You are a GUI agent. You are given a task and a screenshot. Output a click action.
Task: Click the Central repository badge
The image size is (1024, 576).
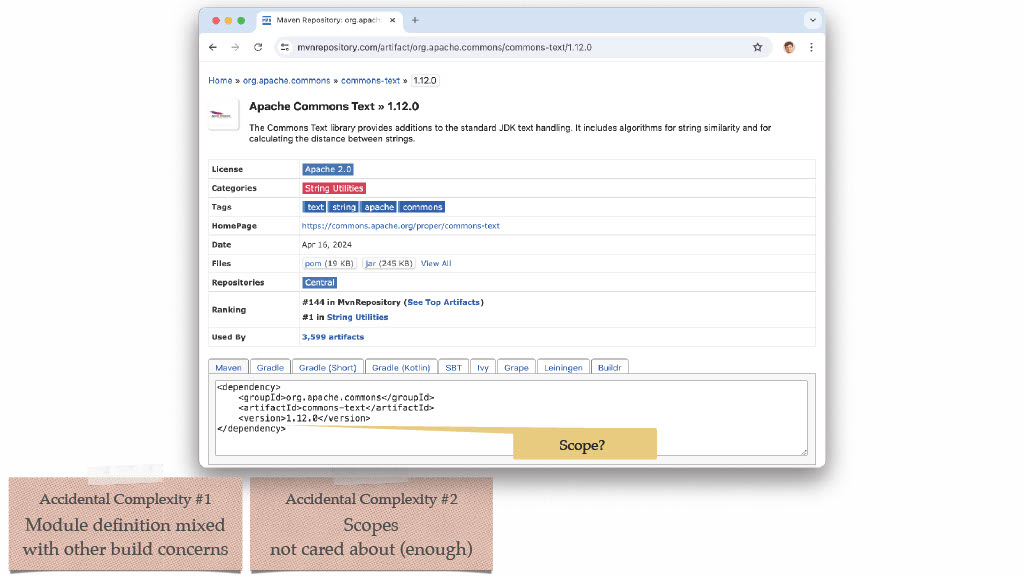pyautogui.click(x=319, y=283)
